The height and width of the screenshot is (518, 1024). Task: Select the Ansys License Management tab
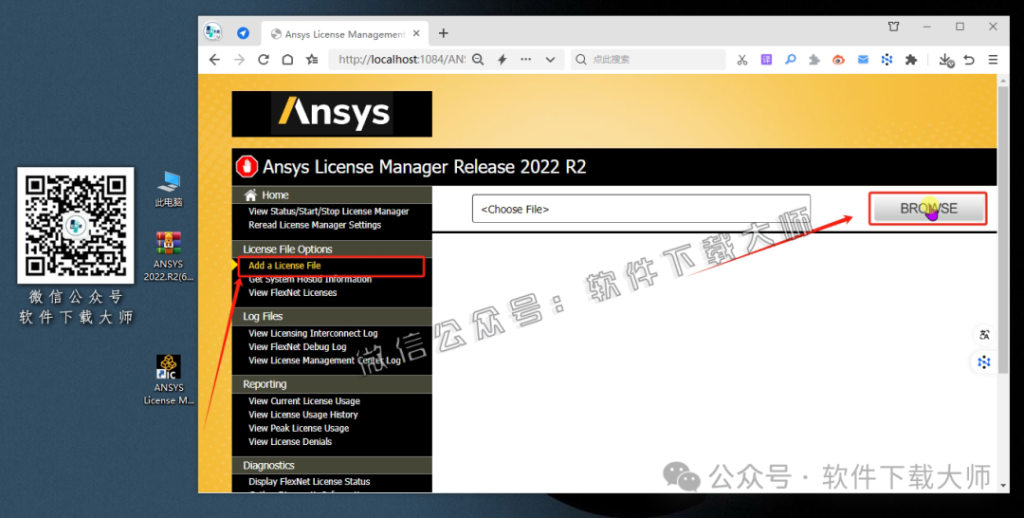(344, 34)
